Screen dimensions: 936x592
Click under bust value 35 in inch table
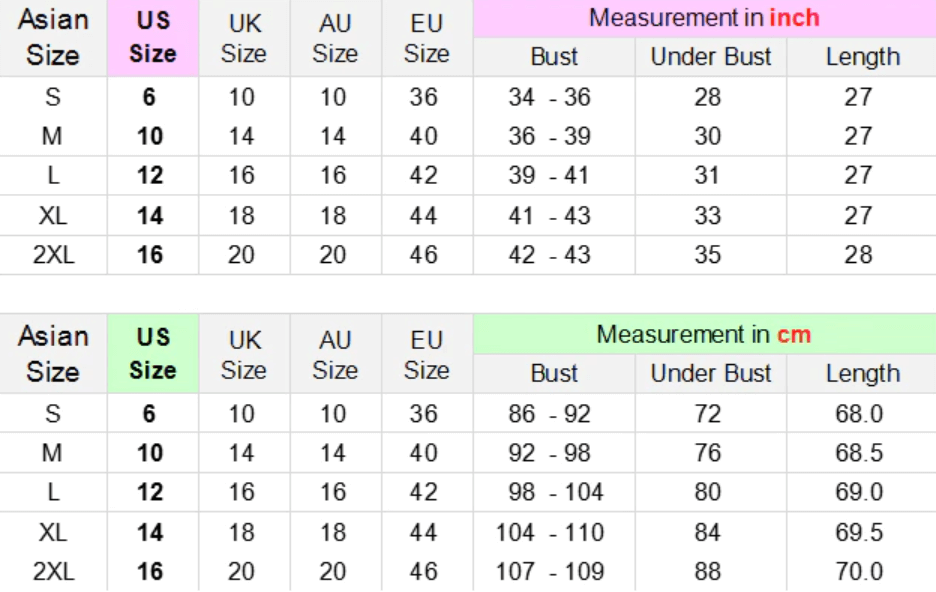point(708,255)
